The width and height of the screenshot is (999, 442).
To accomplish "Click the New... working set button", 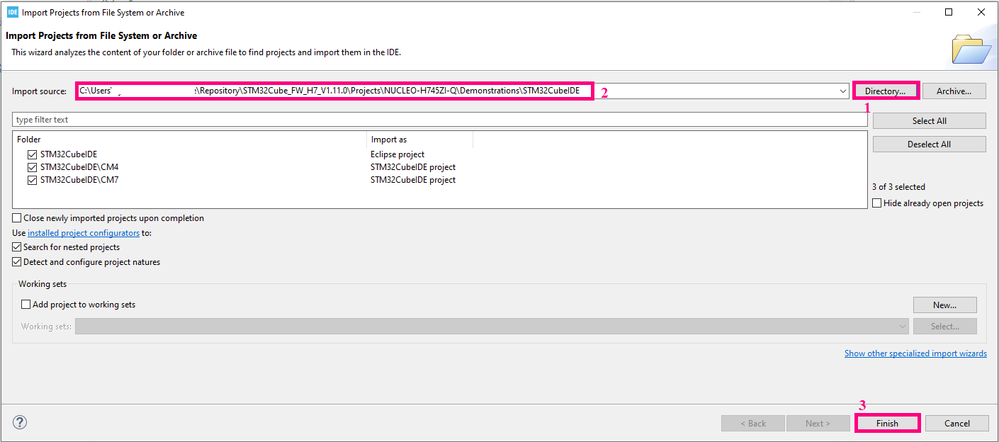I will (945, 305).
